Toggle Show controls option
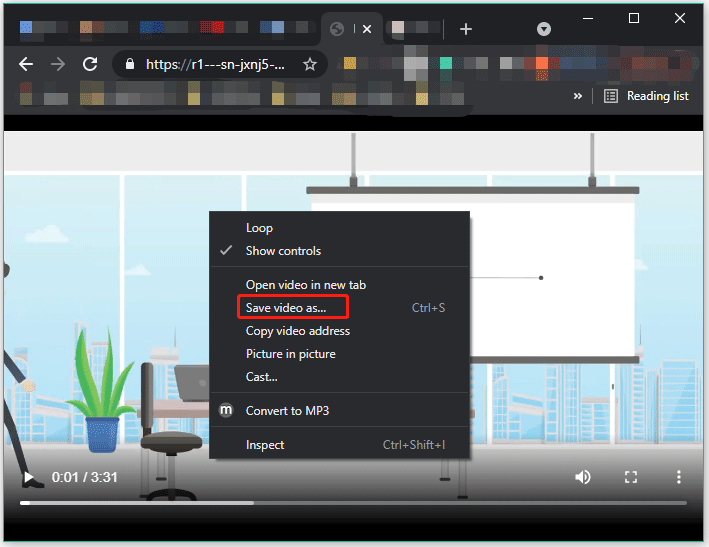The image size is (709, 547). coord(283,251)
